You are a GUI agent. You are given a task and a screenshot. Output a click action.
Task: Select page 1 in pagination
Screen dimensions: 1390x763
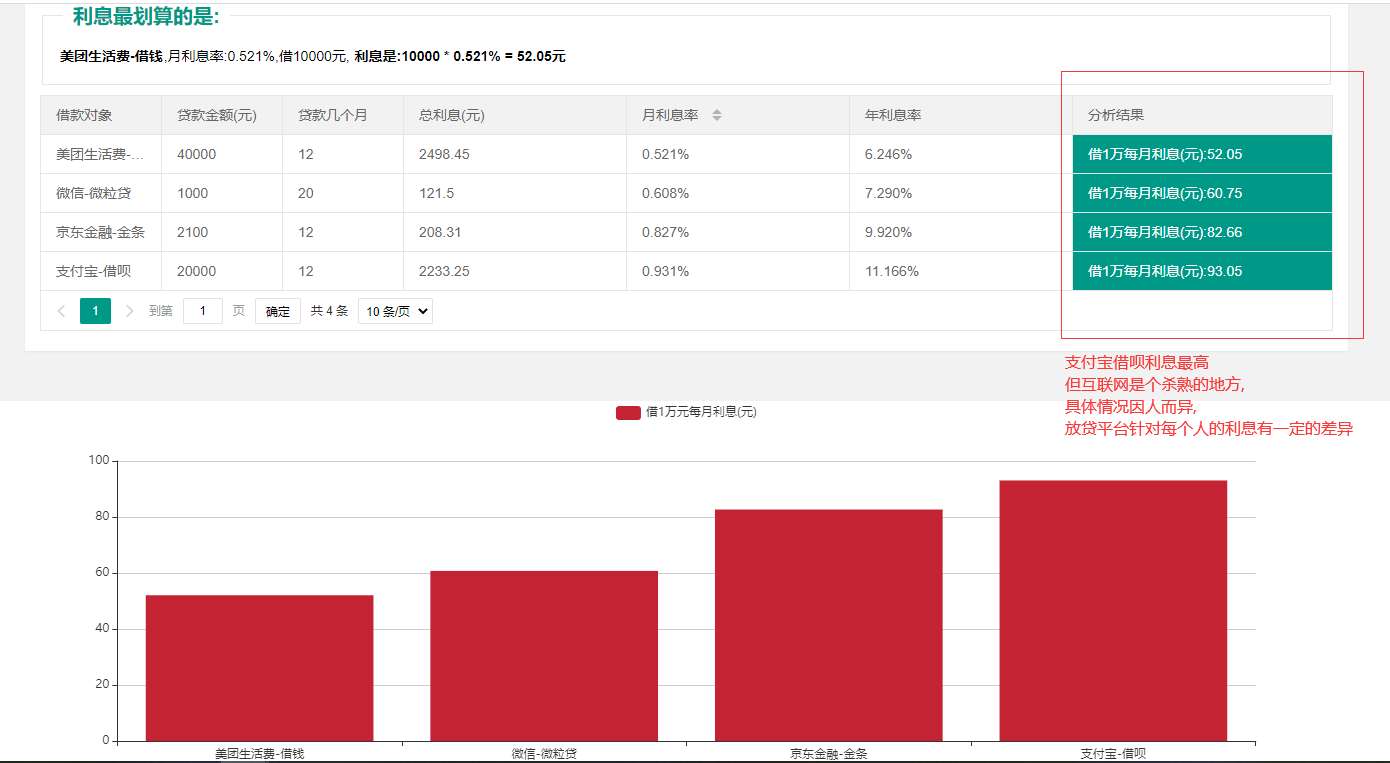(95, 311)
